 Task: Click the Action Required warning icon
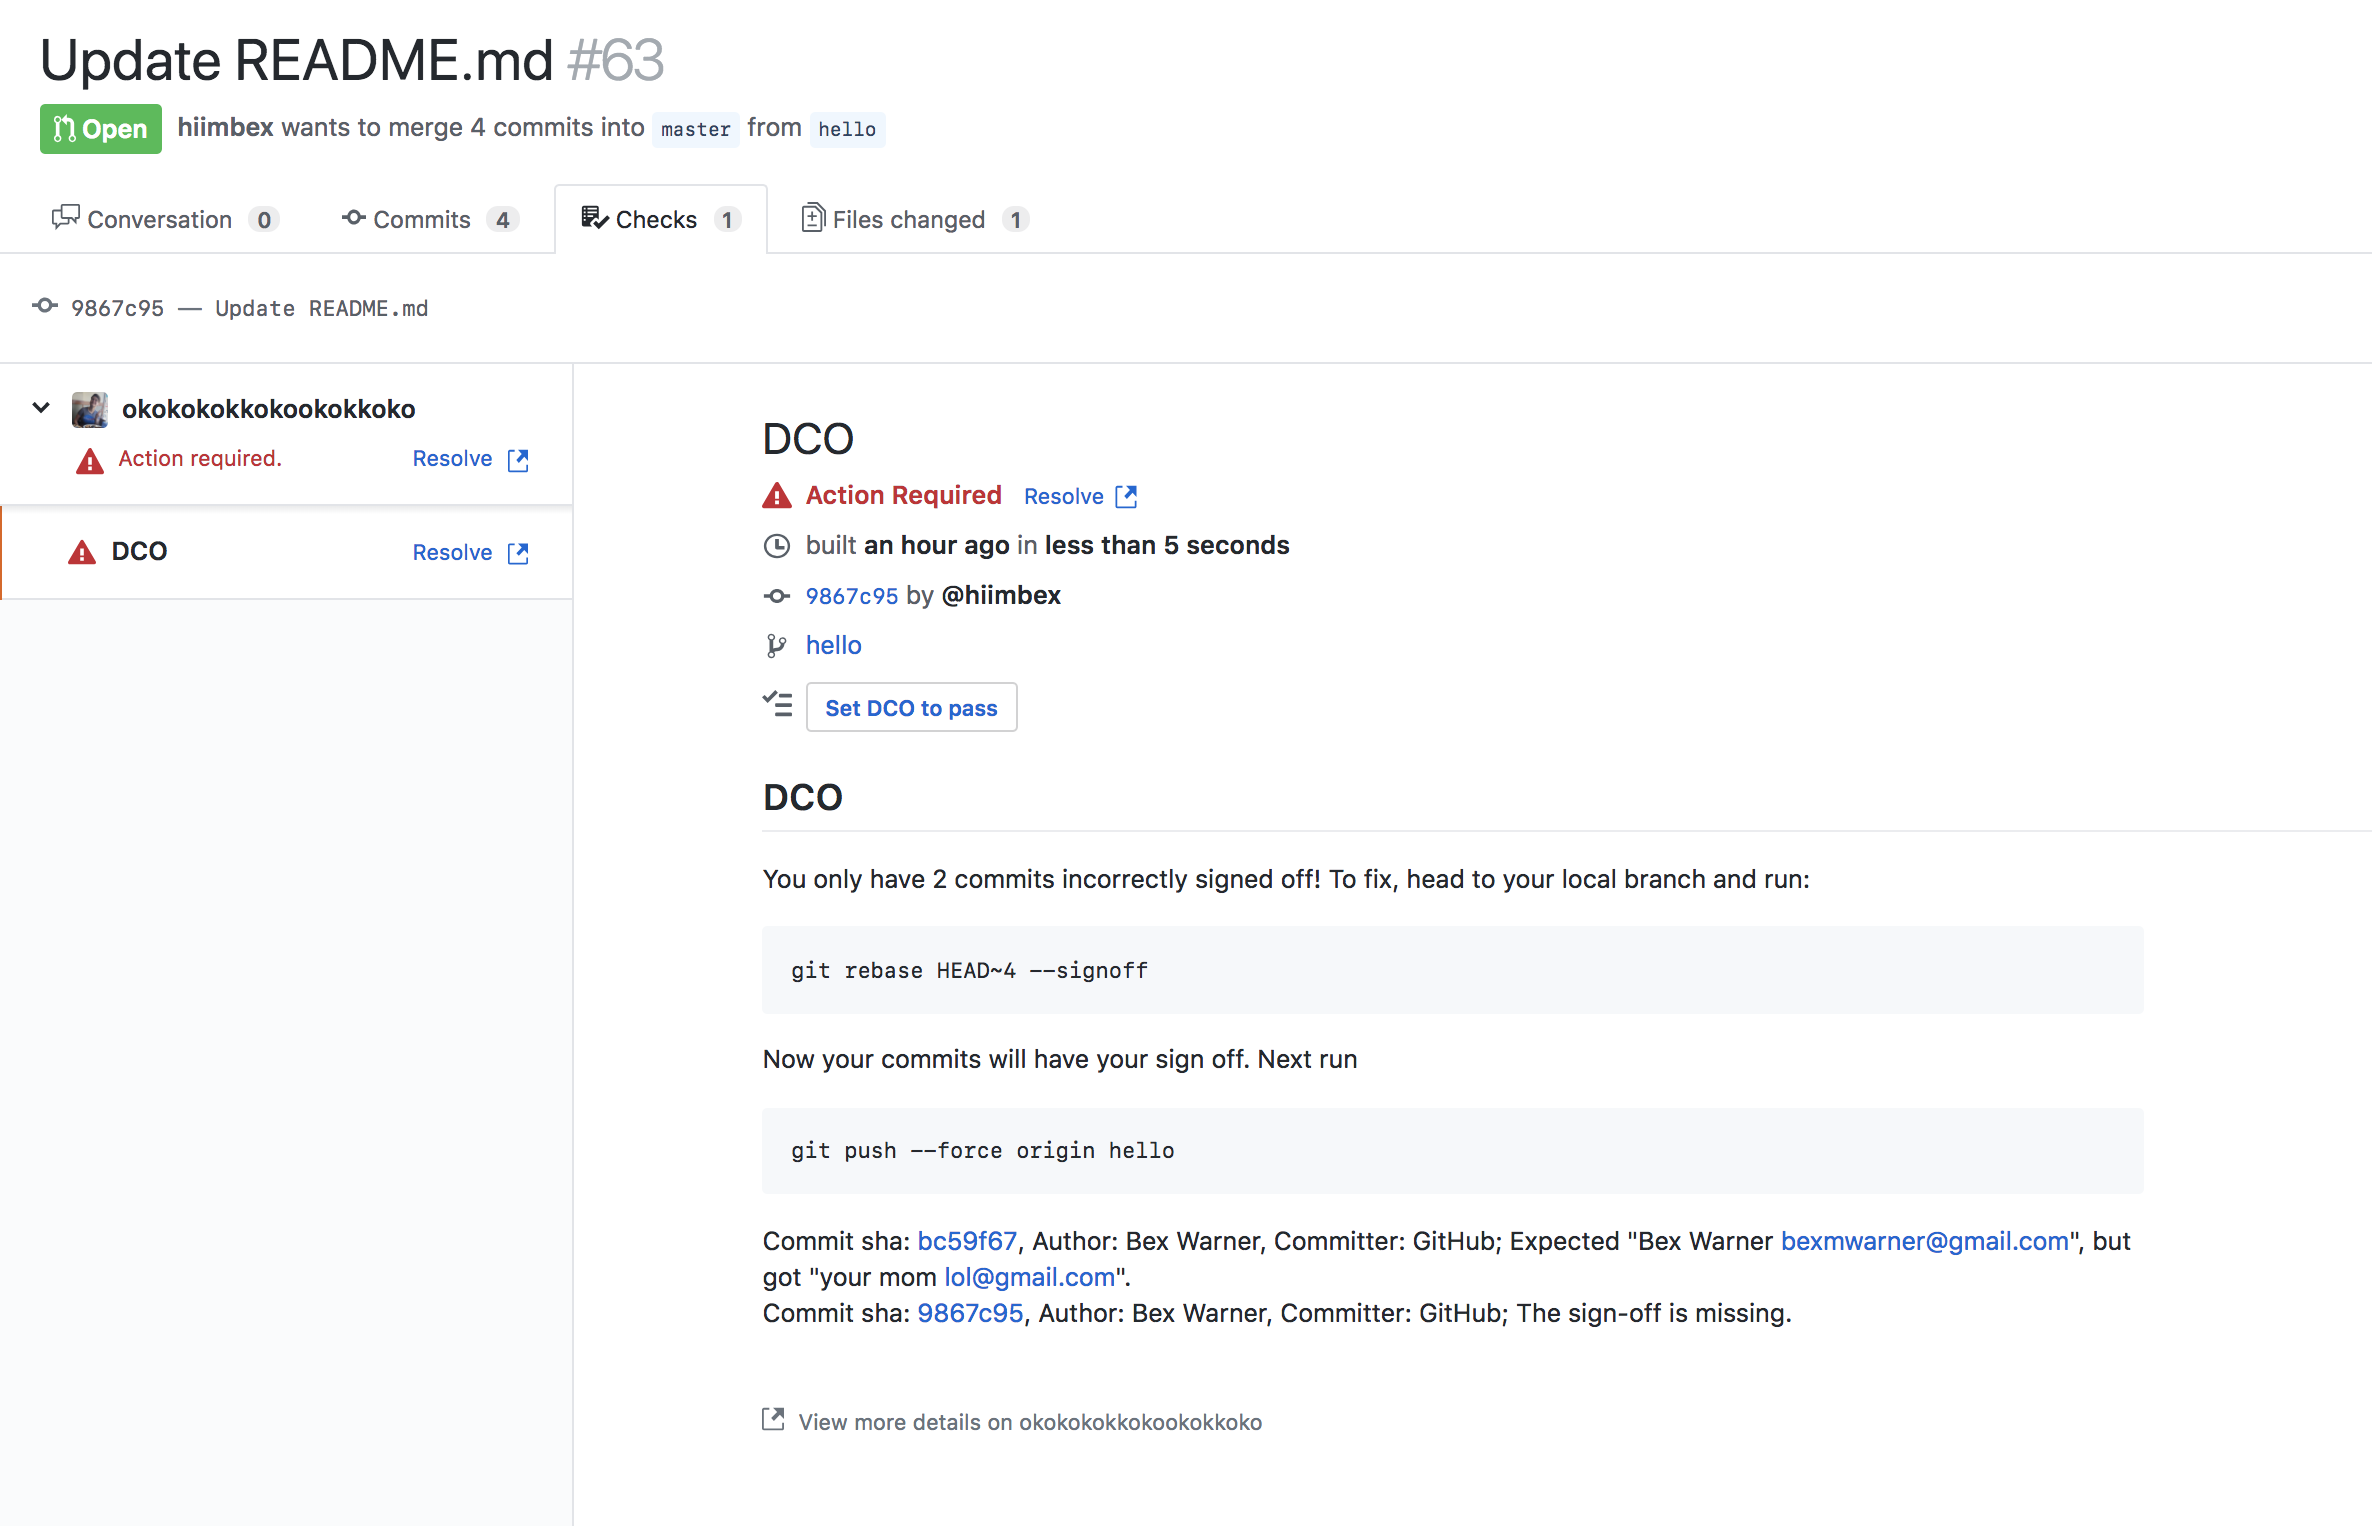click(776, 496)
